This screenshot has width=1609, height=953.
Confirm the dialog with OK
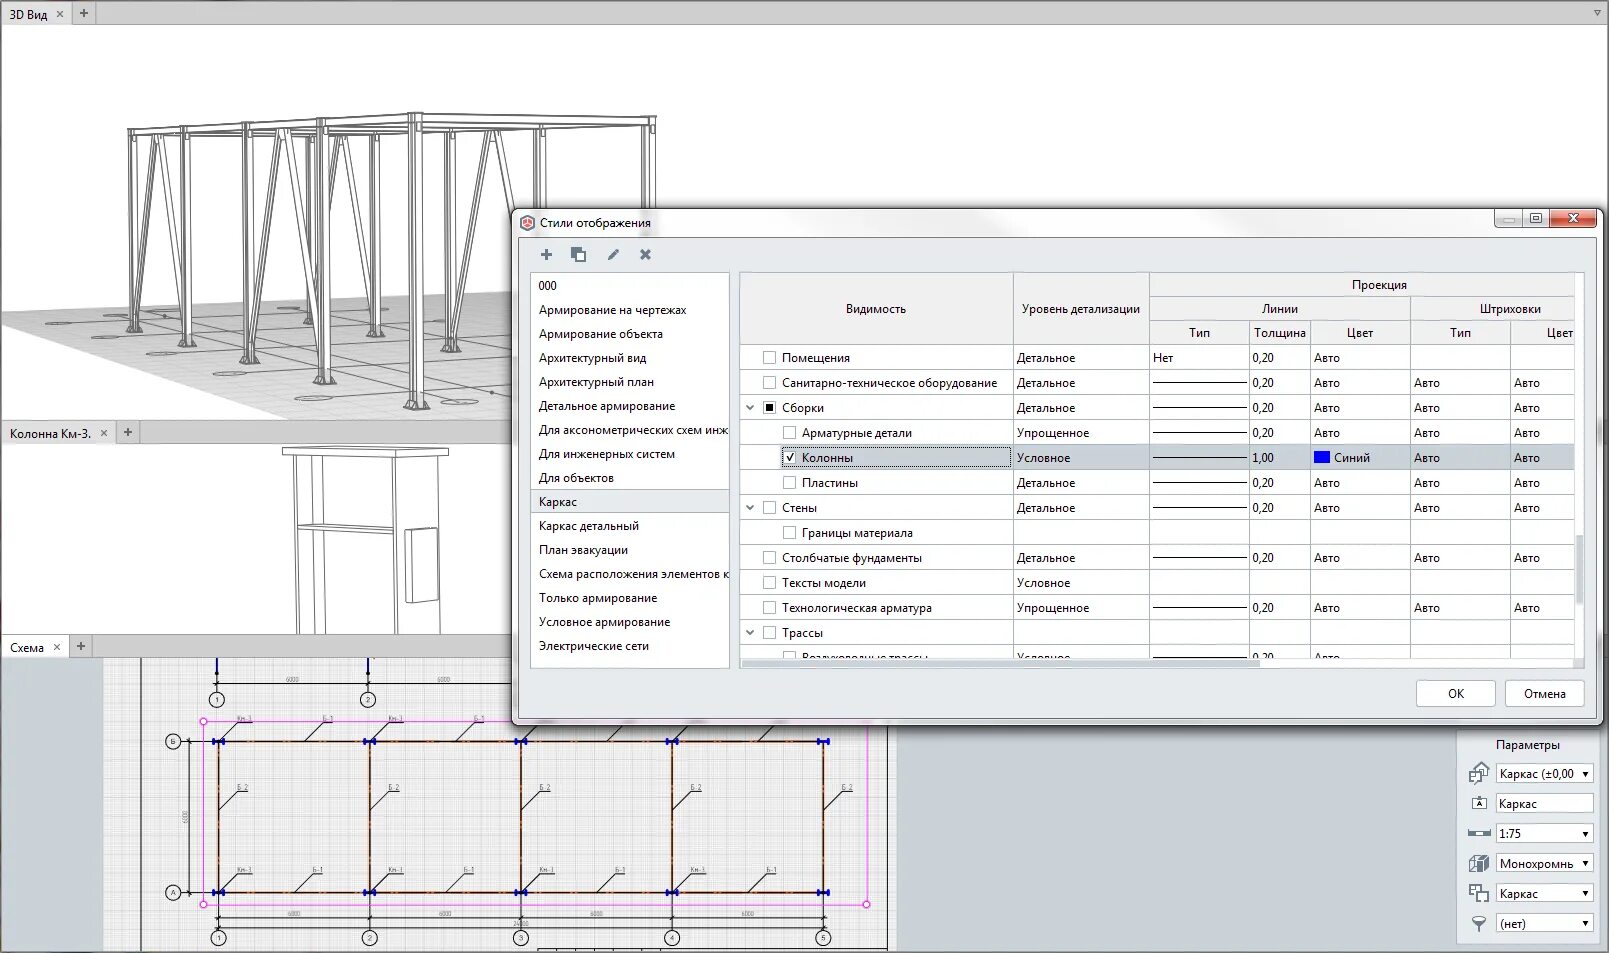click(x=1455, y=694)
